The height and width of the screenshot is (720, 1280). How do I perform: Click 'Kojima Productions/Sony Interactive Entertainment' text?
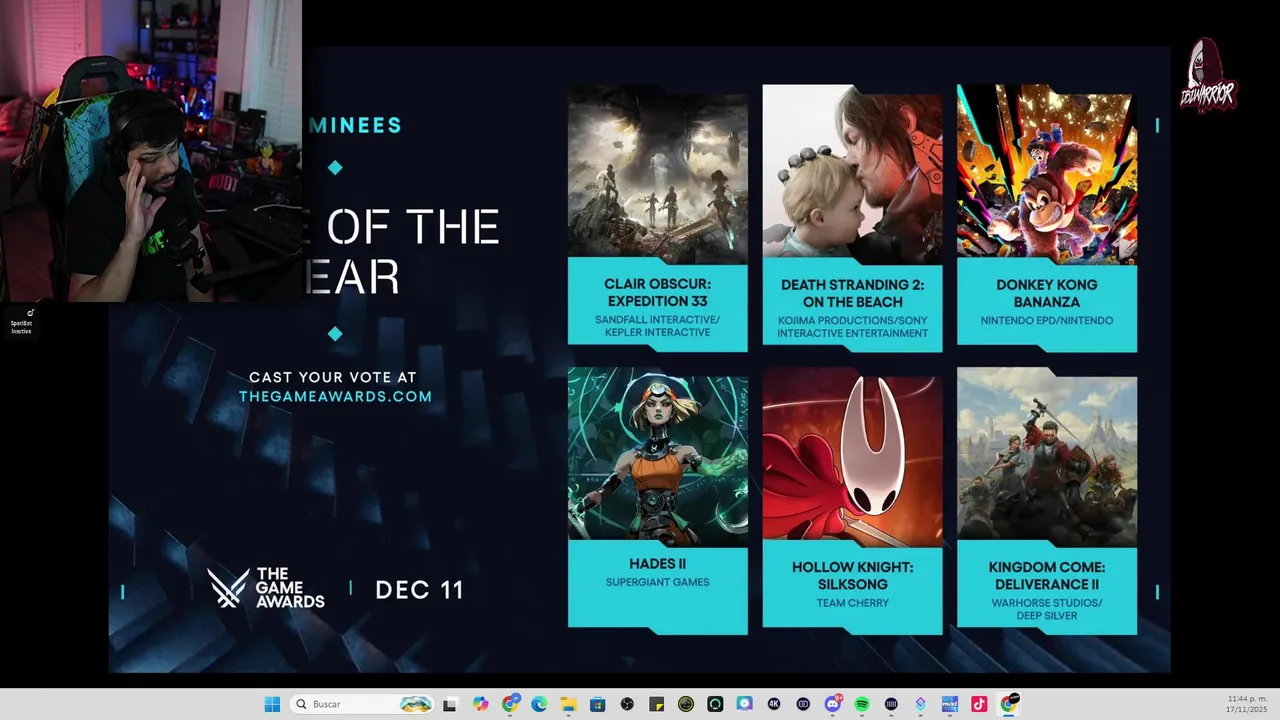[x=852, y=327]
